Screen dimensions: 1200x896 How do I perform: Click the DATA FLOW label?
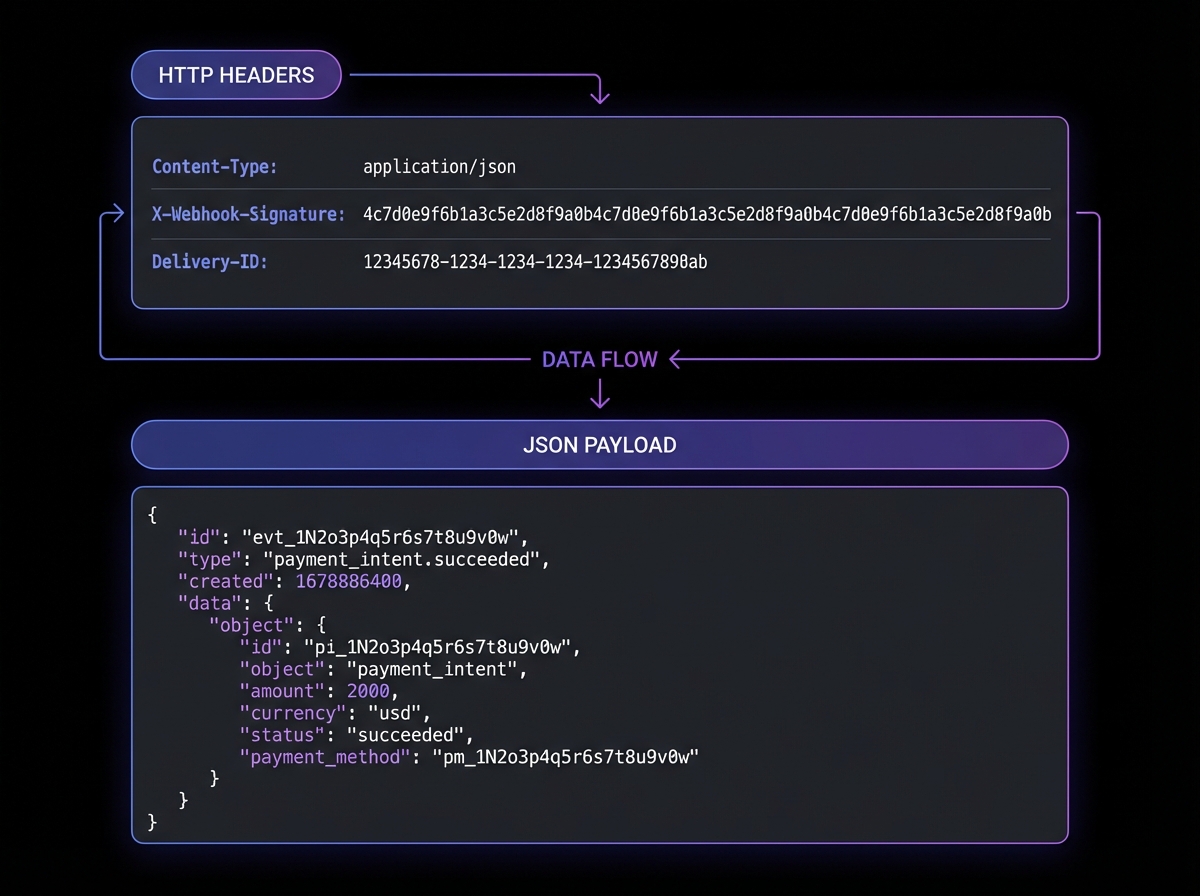pyautogui.click(x=600, y=359)
